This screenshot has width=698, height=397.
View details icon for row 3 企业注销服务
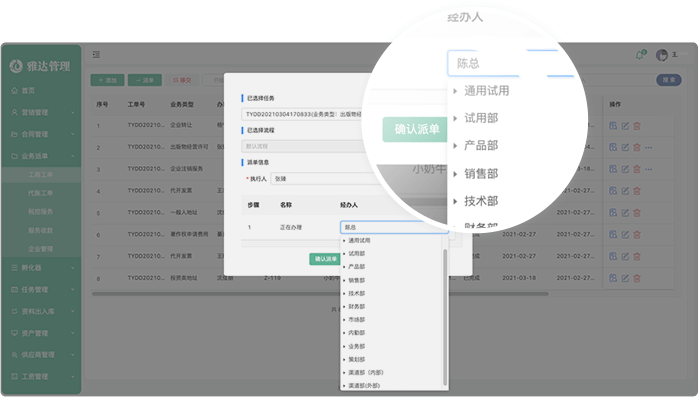pyautogui.click(x=613, y=169)
